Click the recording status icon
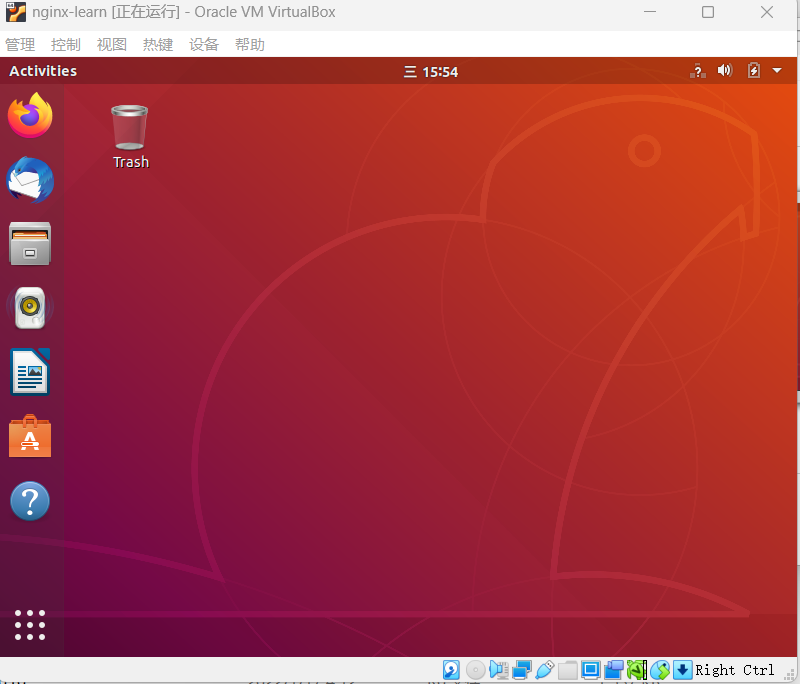Image resolution: width=800 pixels, height=684 pixels. (614, 670)
